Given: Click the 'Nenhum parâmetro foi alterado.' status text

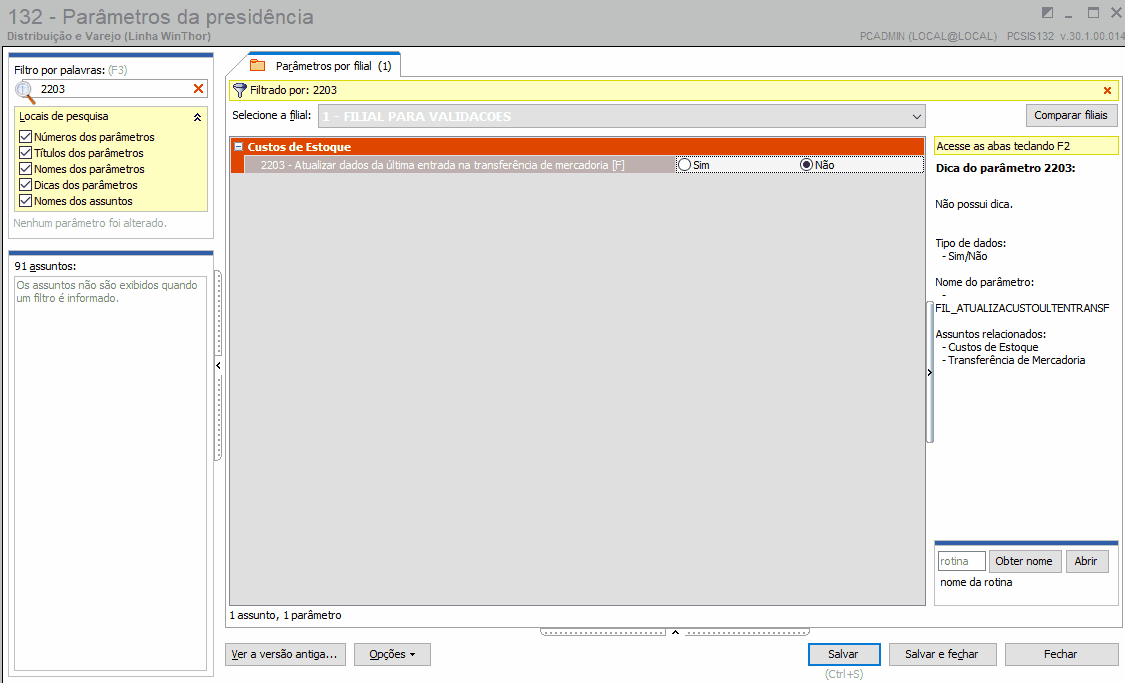Looking at the screenshot, I should (x=90, y=223).
